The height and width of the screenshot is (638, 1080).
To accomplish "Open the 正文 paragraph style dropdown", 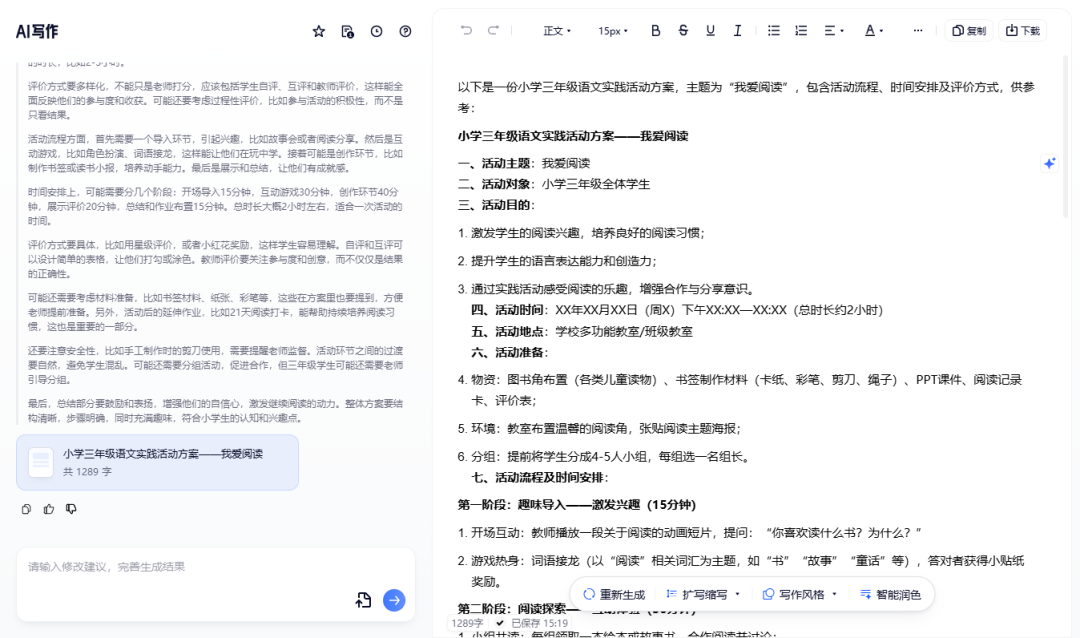I will pyautogui.click(x=557, y=31).
